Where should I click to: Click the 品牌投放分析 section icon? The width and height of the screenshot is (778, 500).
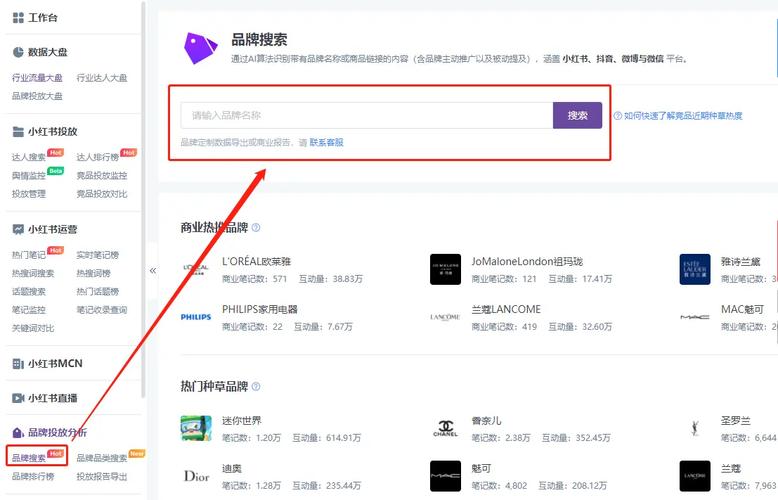[18, 433]
